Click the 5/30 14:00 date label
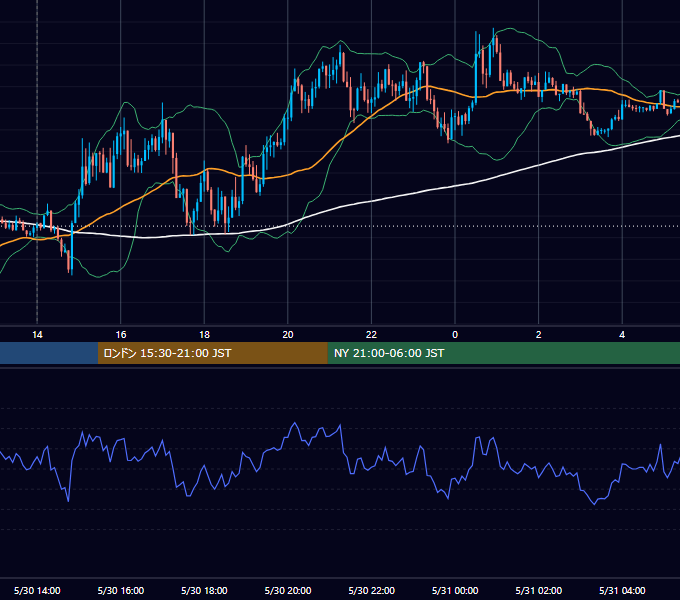This screenshot has height=600, width=680. 37,590
